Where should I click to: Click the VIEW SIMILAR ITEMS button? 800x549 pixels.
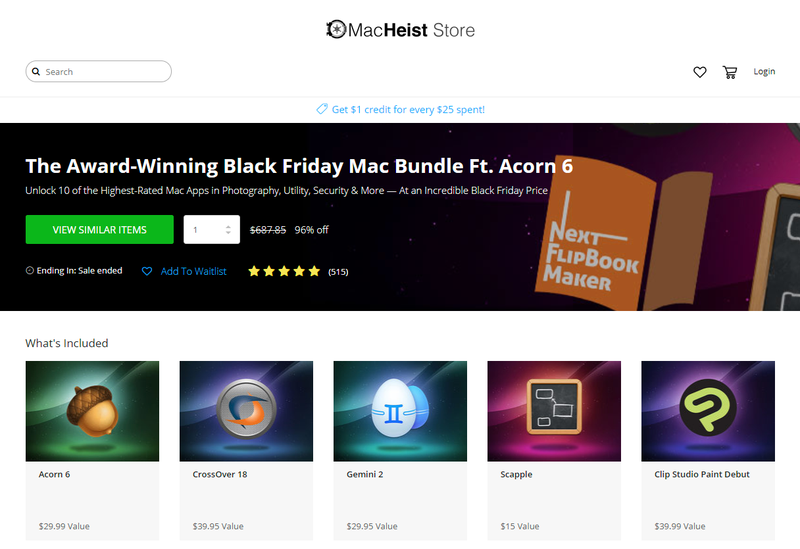point(99,230)
